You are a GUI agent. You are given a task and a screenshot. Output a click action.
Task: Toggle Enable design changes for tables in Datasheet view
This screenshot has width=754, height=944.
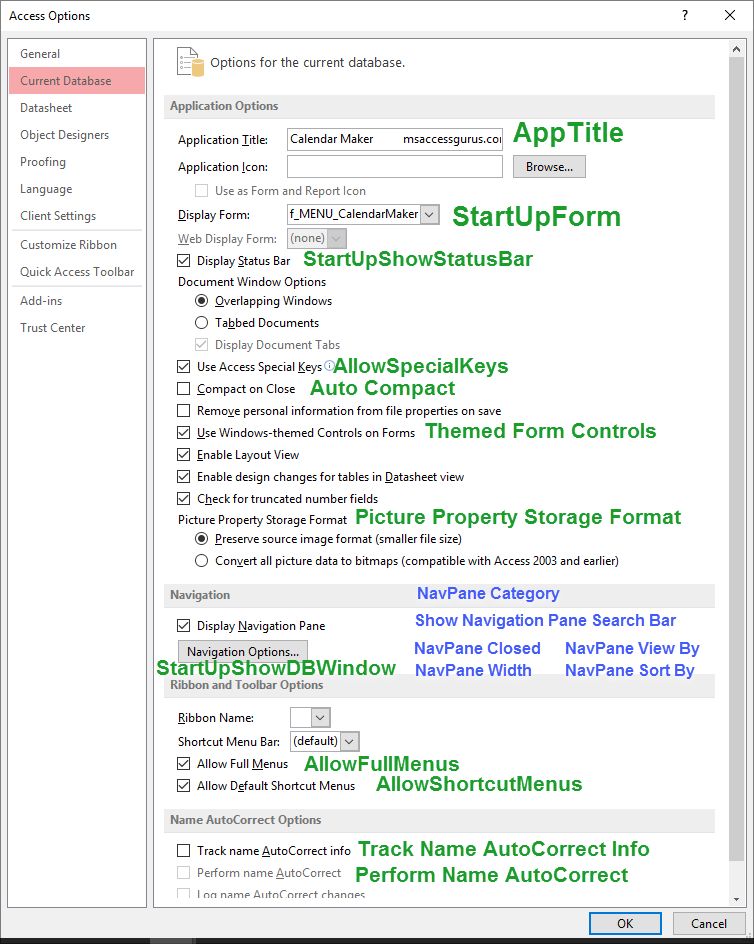(184, 477)
